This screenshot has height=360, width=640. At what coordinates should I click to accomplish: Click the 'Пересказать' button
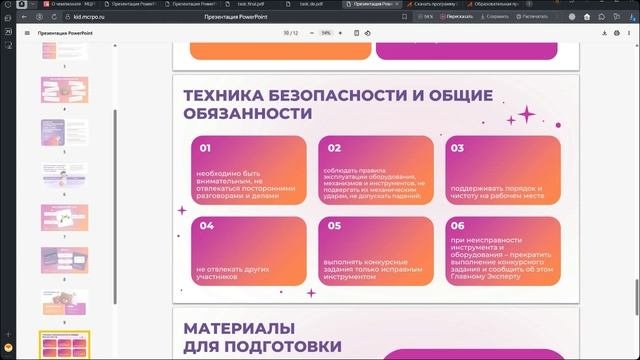(x=456, y=17)
